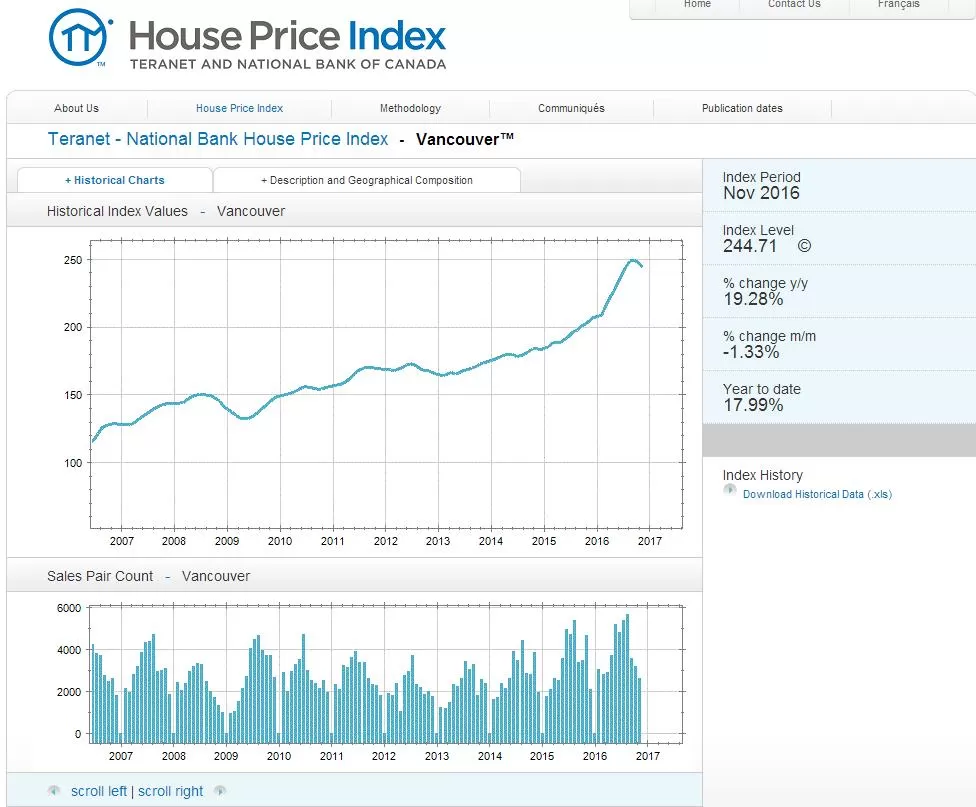Screen dimensions: 976x807
Task: Click the 2016 peak on index chart
Action: coord(632,260)
